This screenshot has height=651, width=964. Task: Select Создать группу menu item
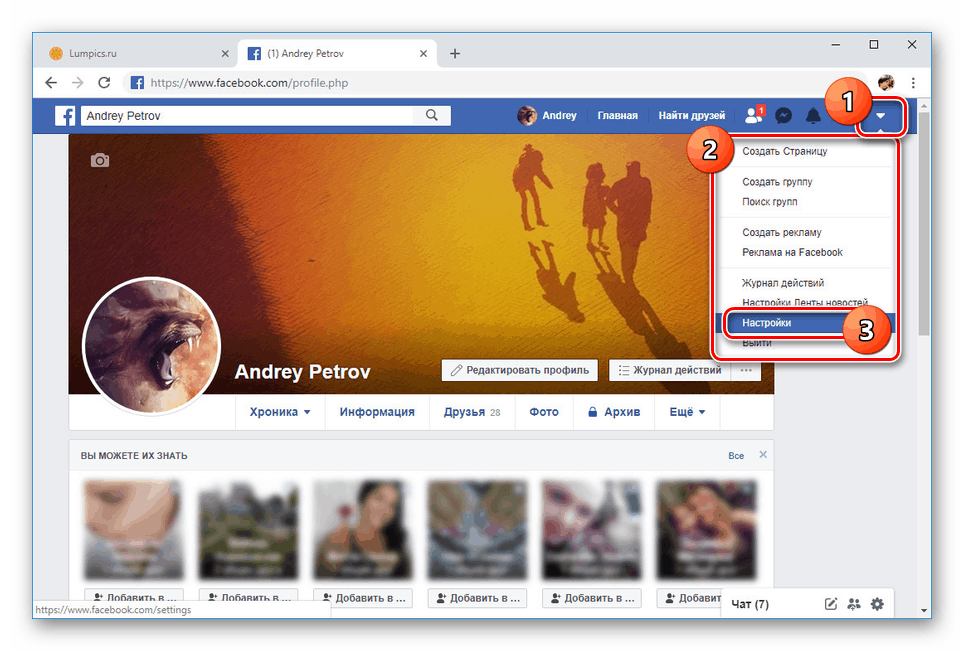pos(777,182)
